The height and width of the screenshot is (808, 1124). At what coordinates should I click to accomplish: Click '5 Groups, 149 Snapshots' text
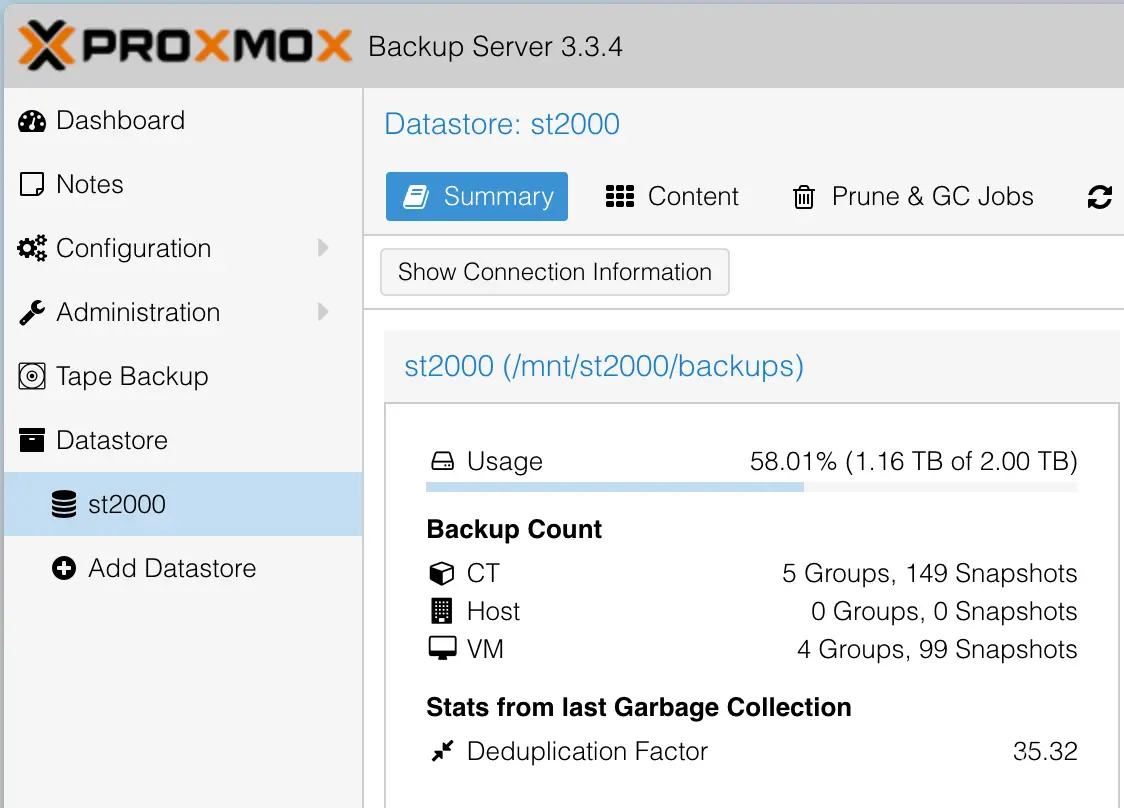pyautogui.click(x=930, y=573)
